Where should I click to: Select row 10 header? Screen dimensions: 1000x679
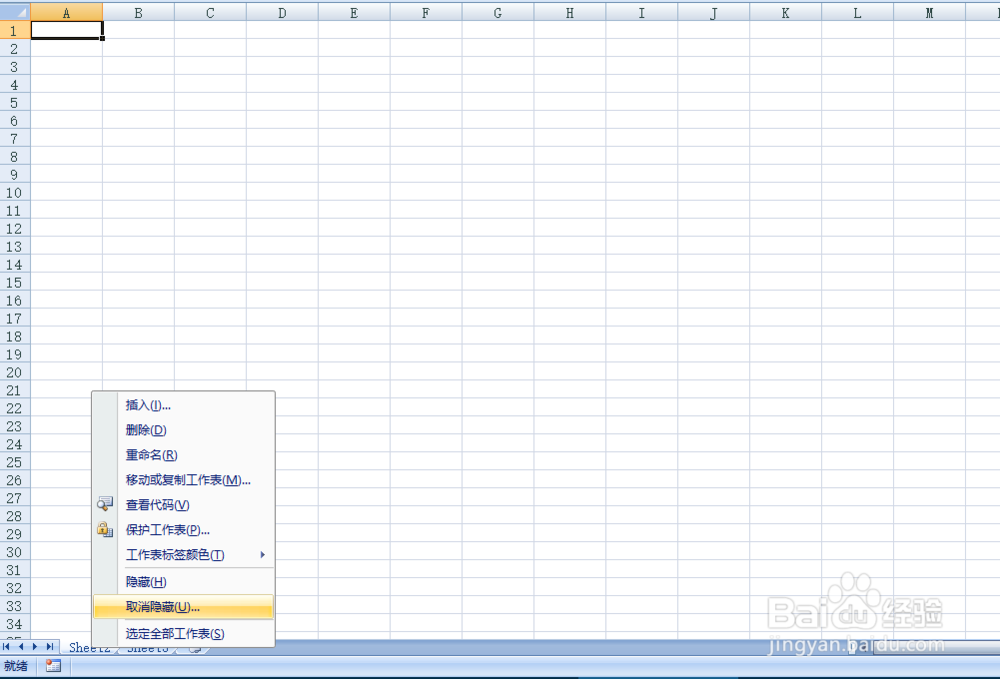(x=15, y=193)
